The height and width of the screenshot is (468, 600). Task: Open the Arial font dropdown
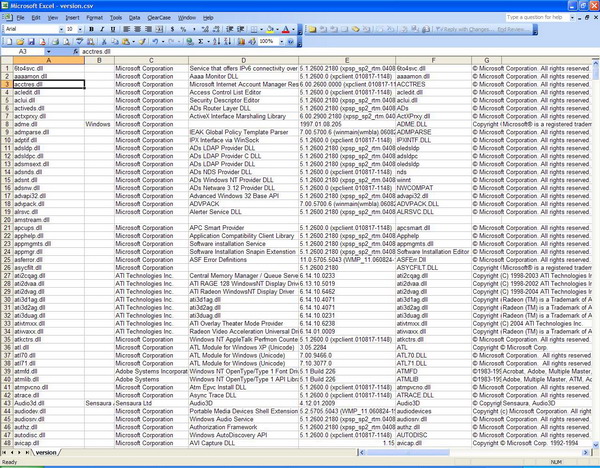click(61, 29)
